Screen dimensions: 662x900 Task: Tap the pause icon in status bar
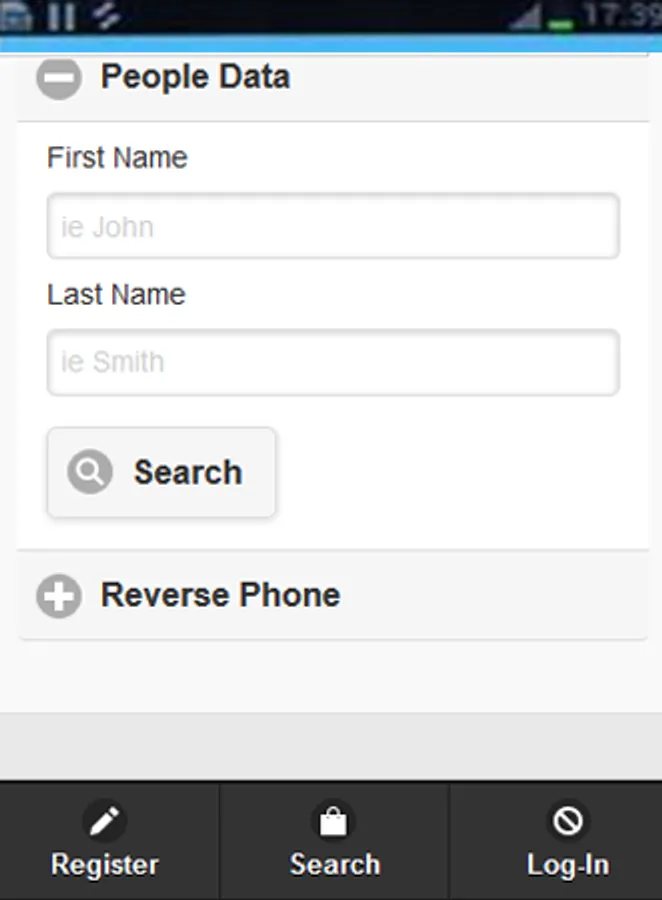61,16
